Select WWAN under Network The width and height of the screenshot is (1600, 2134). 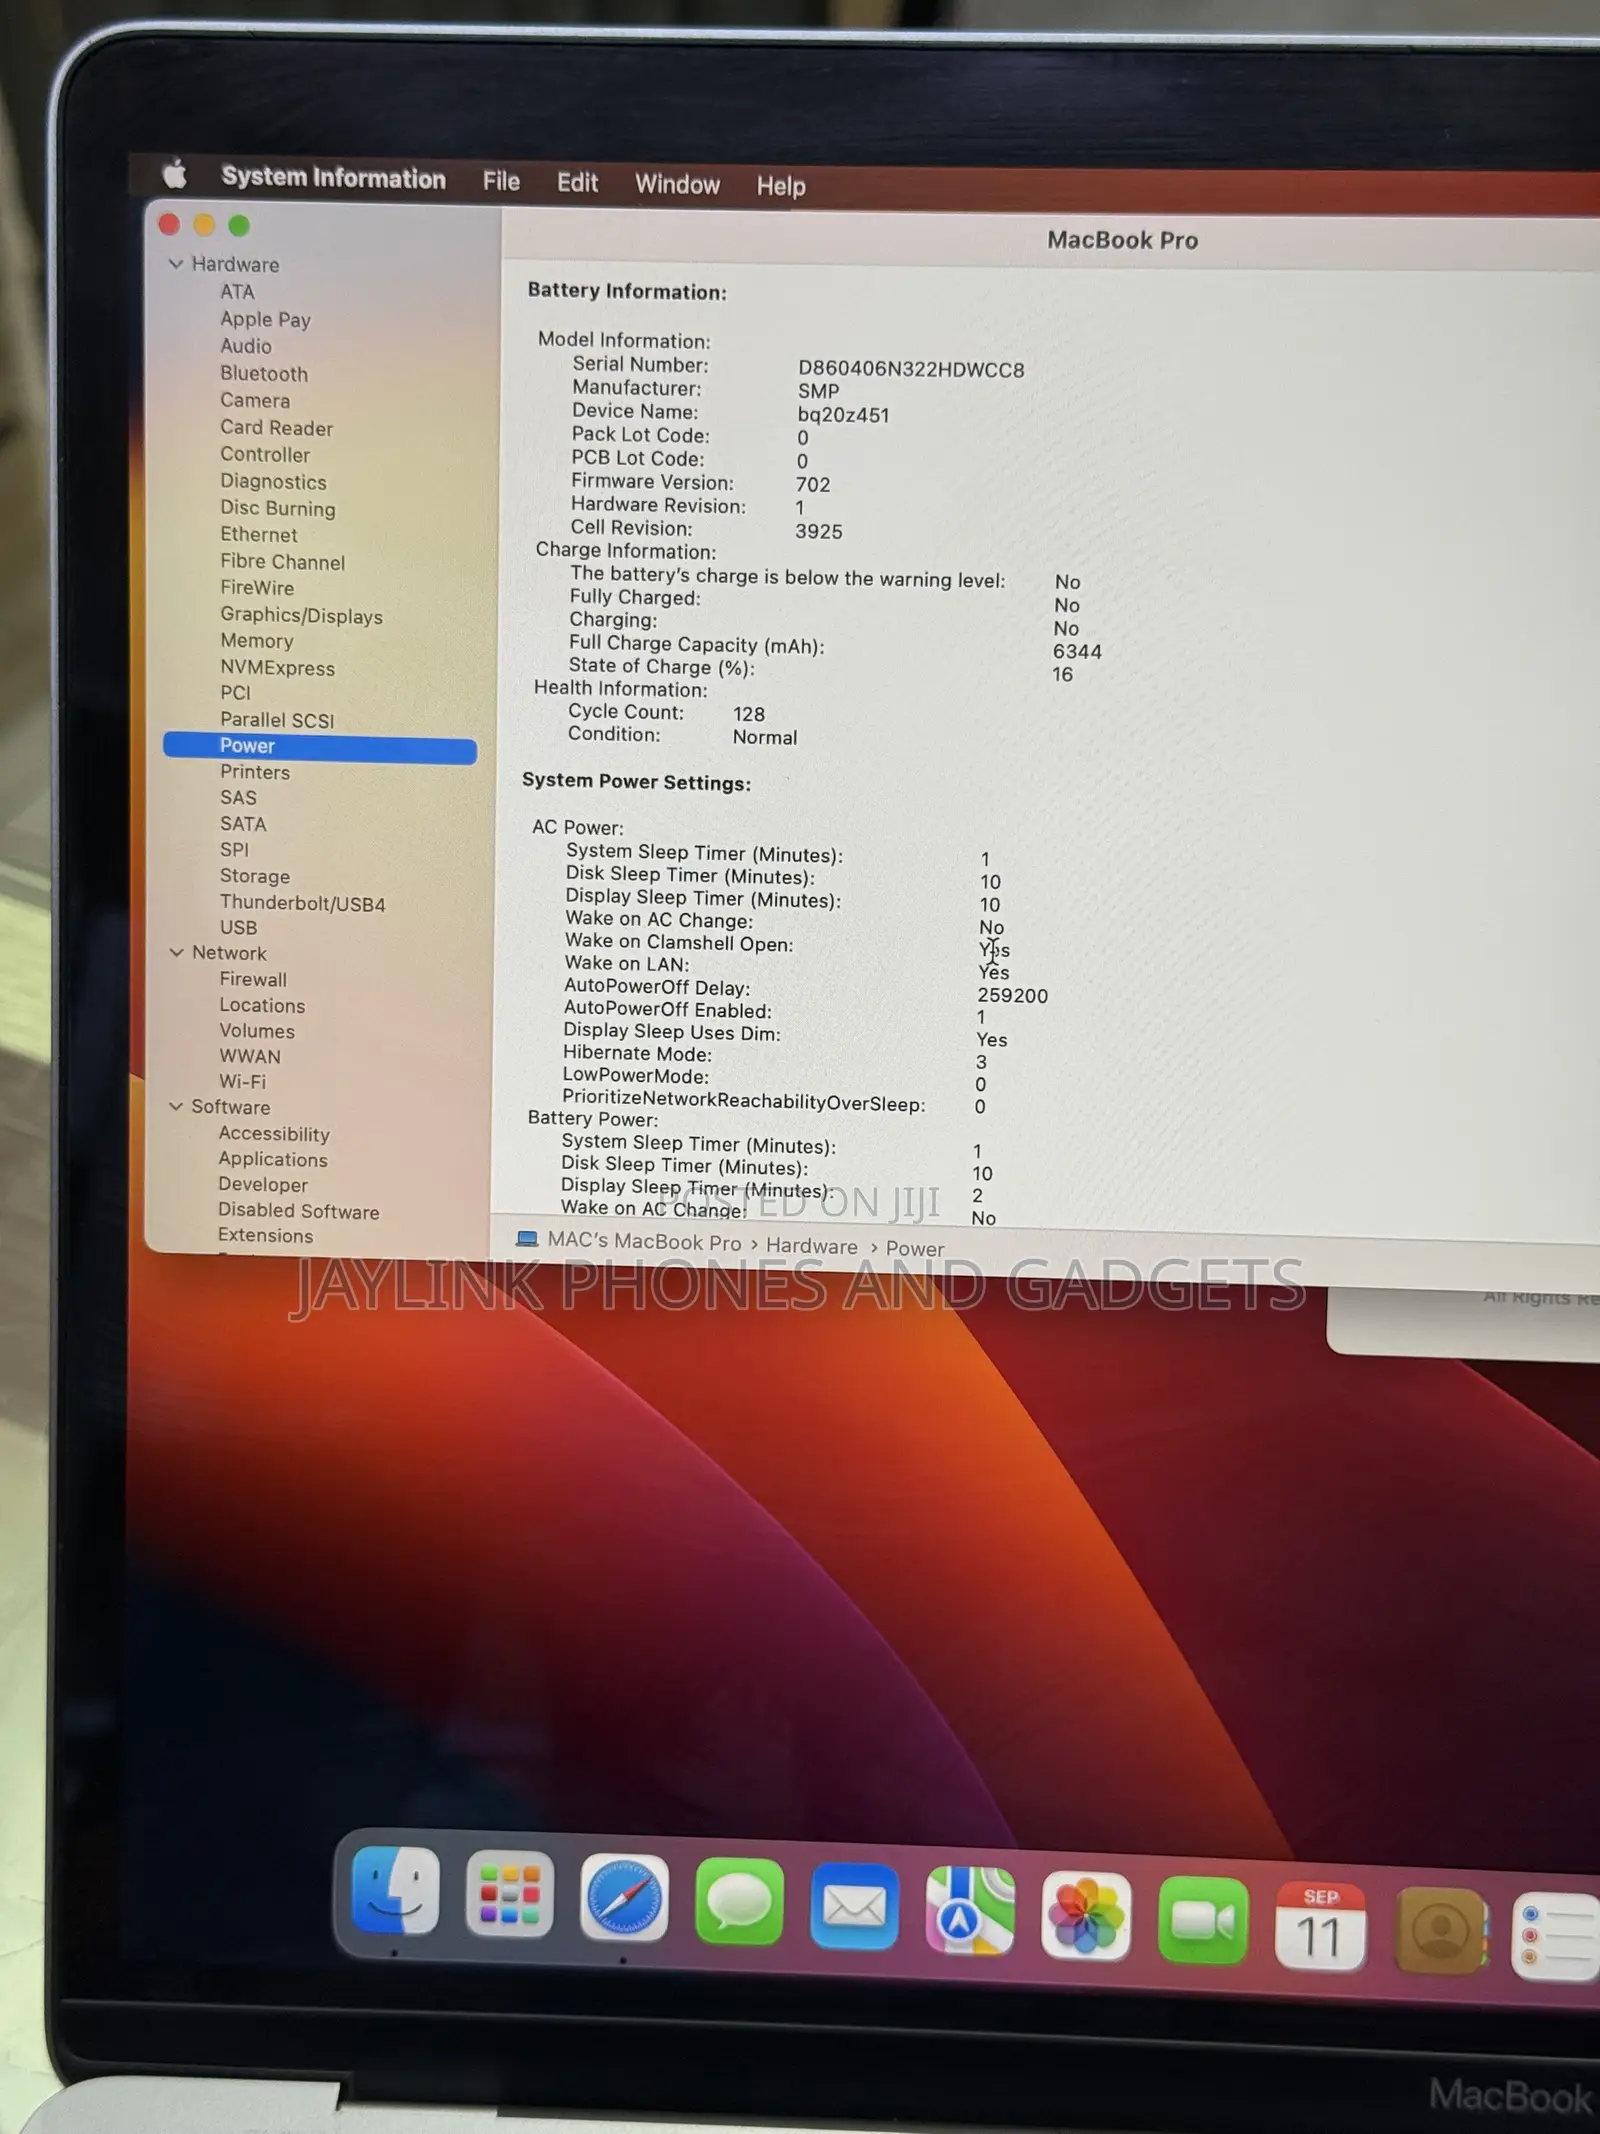point(250,1056)
